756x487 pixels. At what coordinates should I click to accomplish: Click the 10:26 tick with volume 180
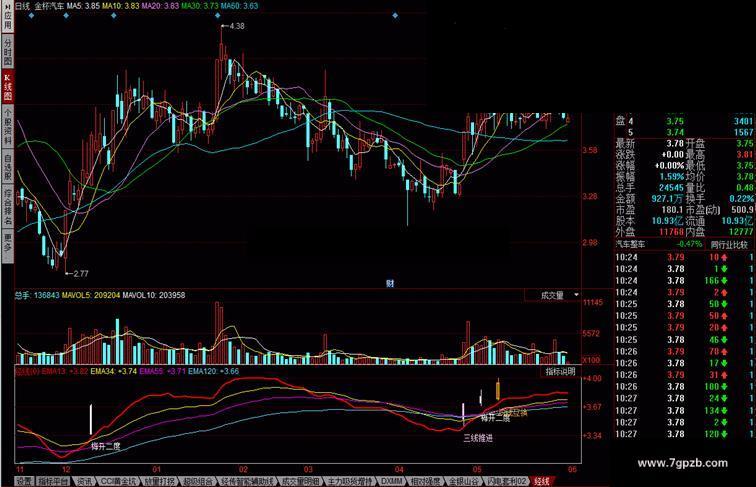685,387
